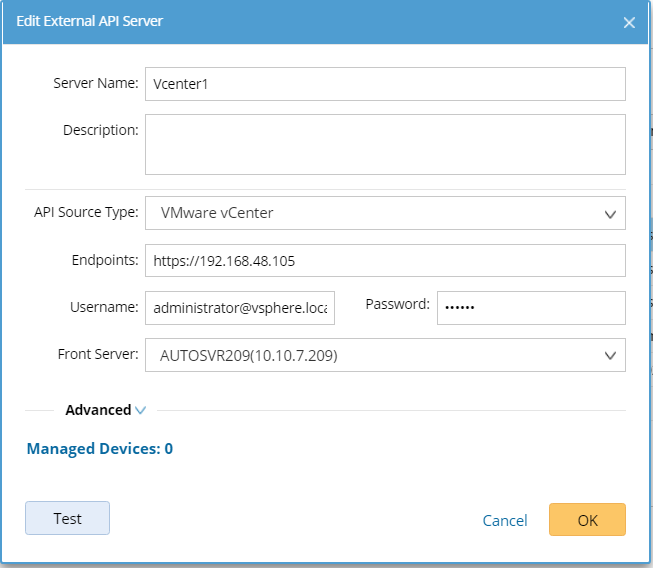
Task: Click the Server Name label text
Action: pos(96,83)
